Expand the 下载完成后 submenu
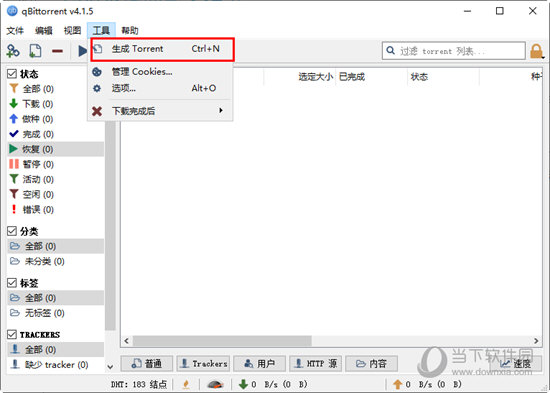 click(160, 111)
